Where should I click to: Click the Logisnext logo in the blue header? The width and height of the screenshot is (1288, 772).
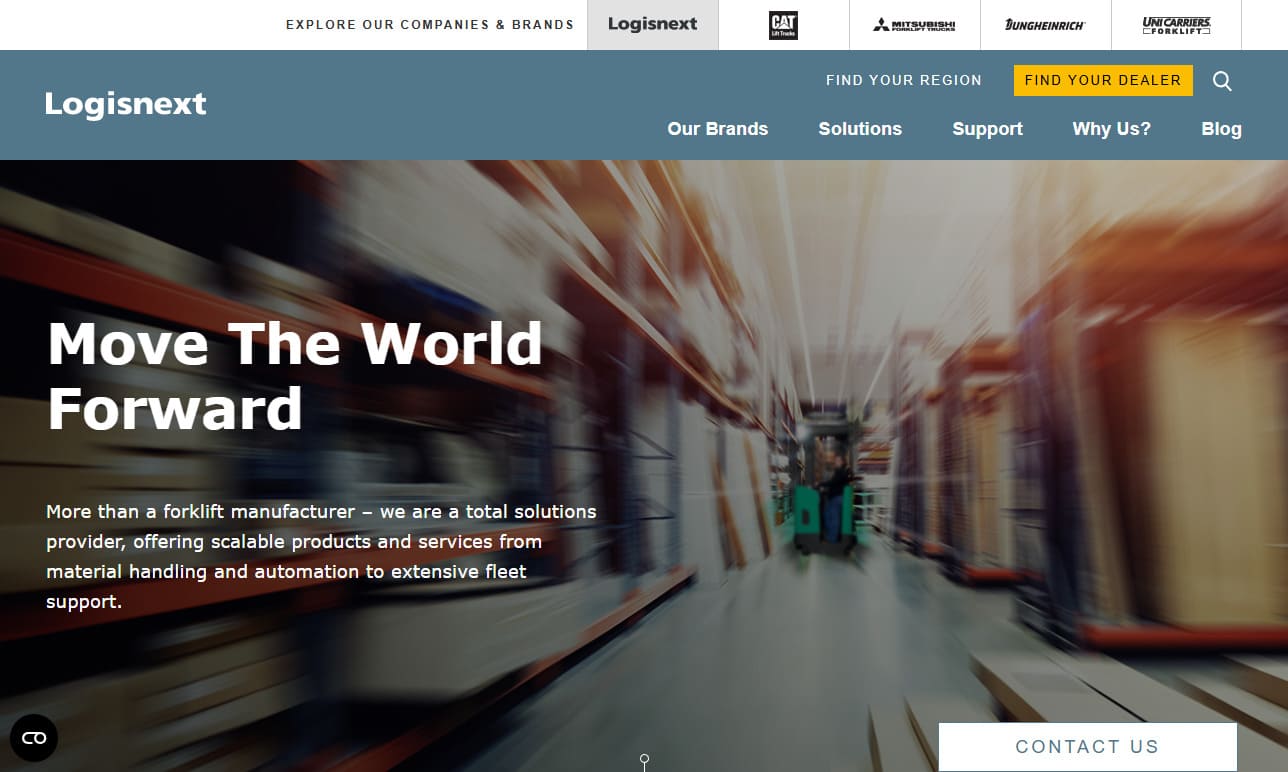click(126, 104)
